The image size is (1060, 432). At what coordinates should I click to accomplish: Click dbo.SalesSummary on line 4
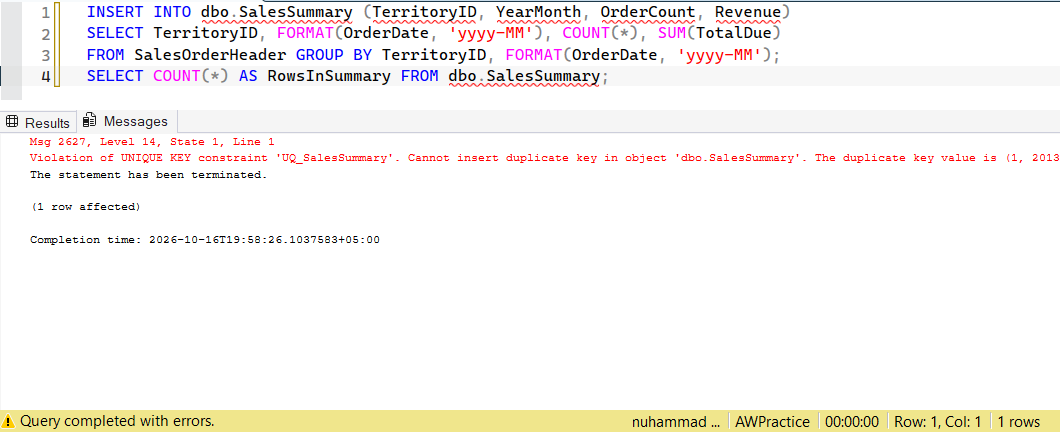click(x=524, y=76)
